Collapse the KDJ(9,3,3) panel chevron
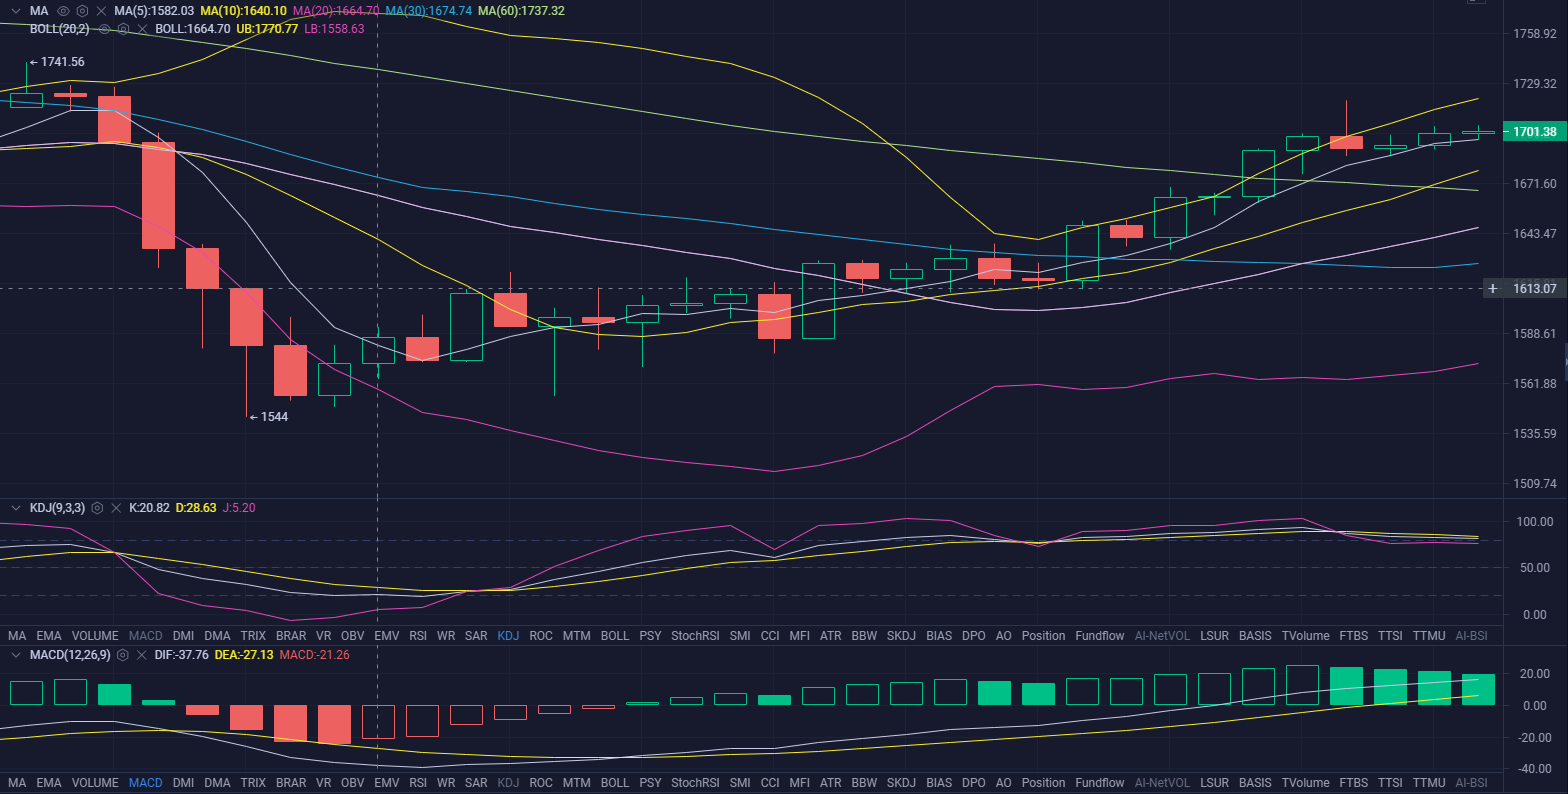Screen dimensions: 1568x794 point(15,508)
